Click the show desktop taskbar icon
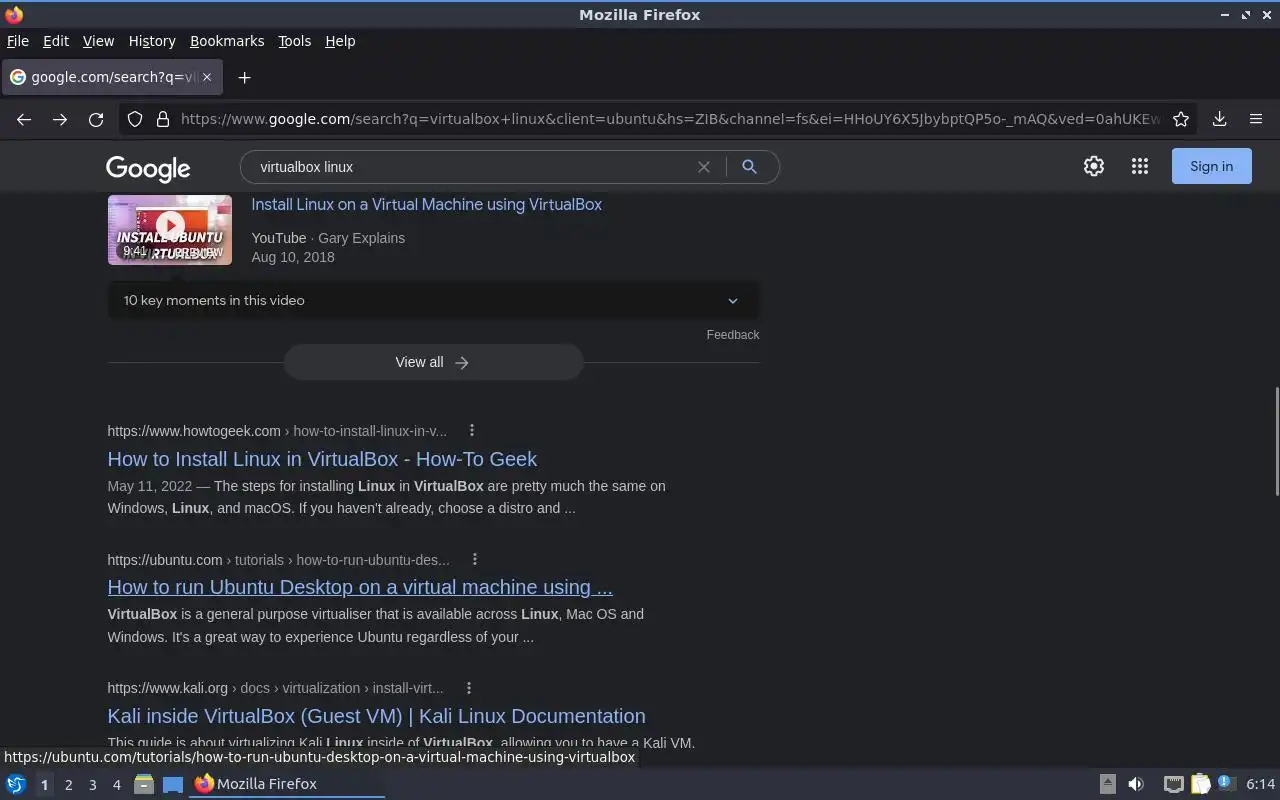This screenshot has width=1280, height=800. point(173,784)
